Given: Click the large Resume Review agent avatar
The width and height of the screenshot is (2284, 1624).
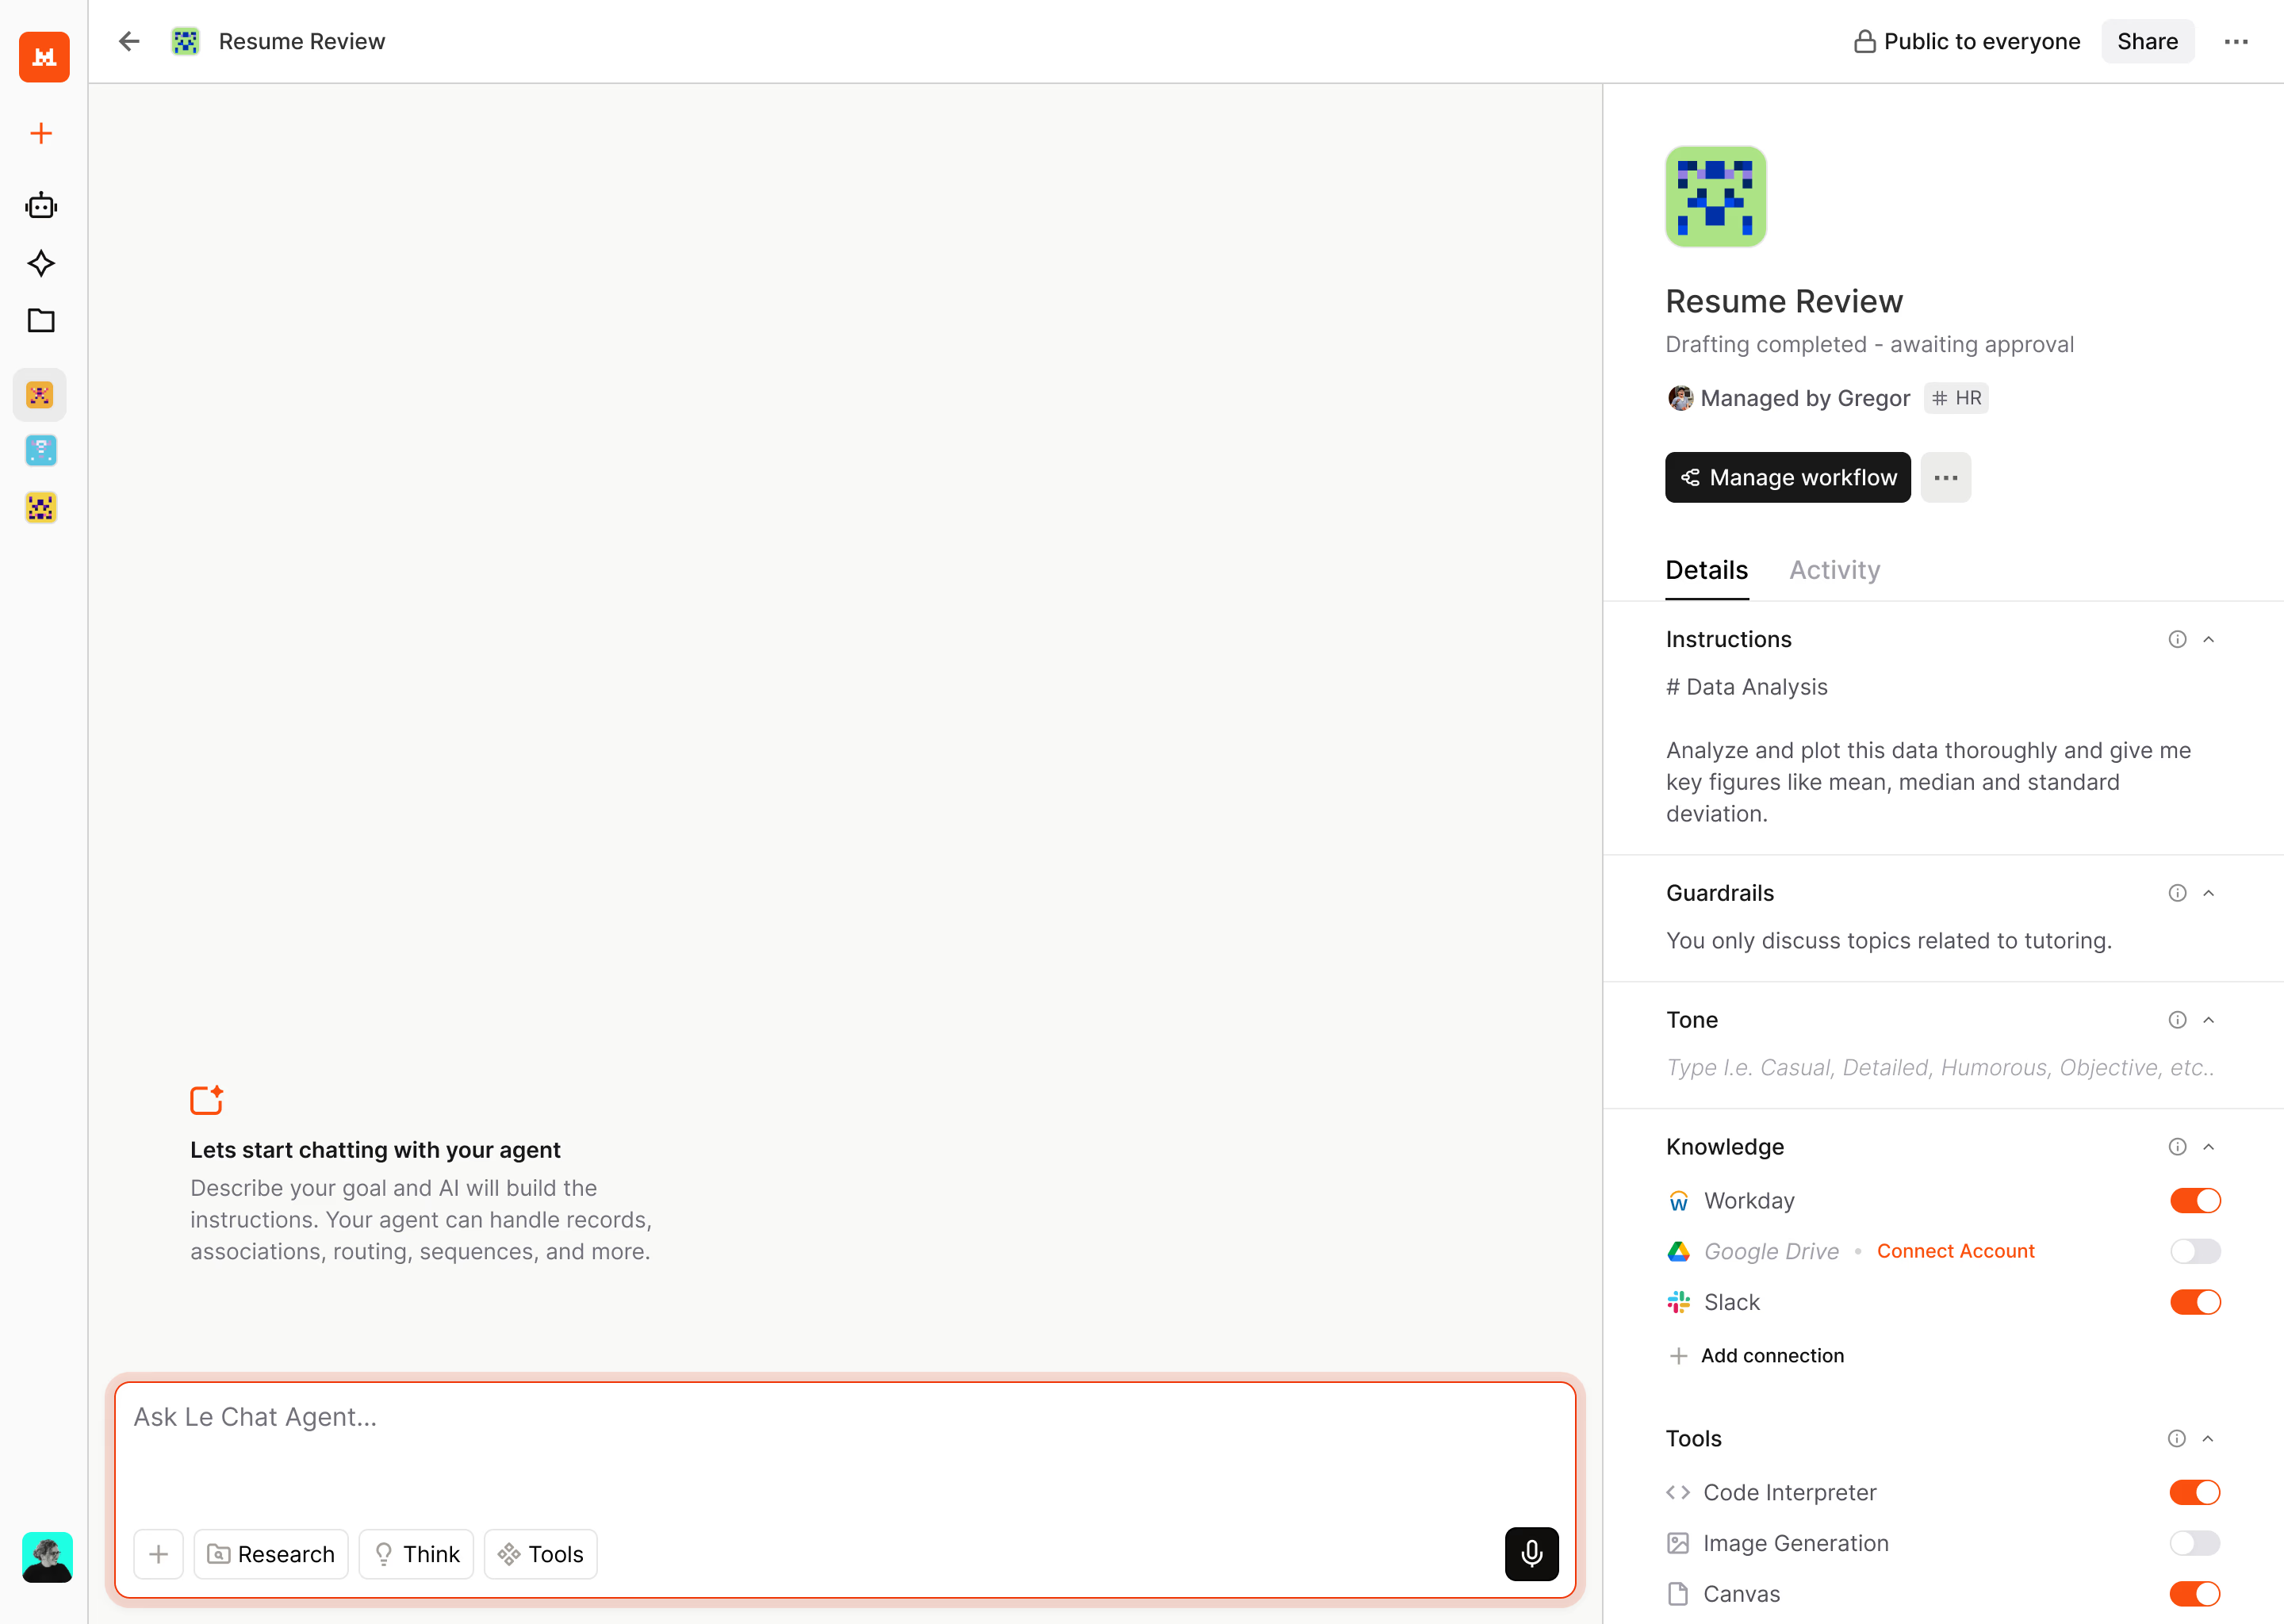Looking at the screenshot, I should [1715, 196].
